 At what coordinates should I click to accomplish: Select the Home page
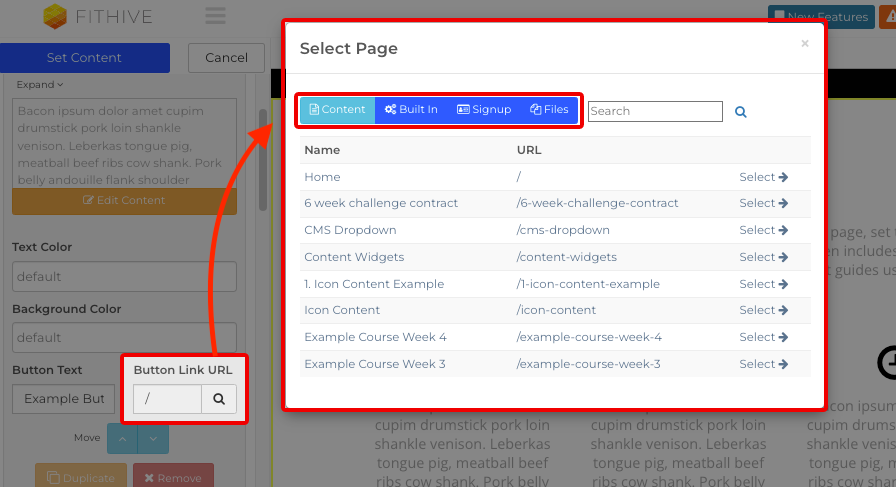(x=763, y=177)
